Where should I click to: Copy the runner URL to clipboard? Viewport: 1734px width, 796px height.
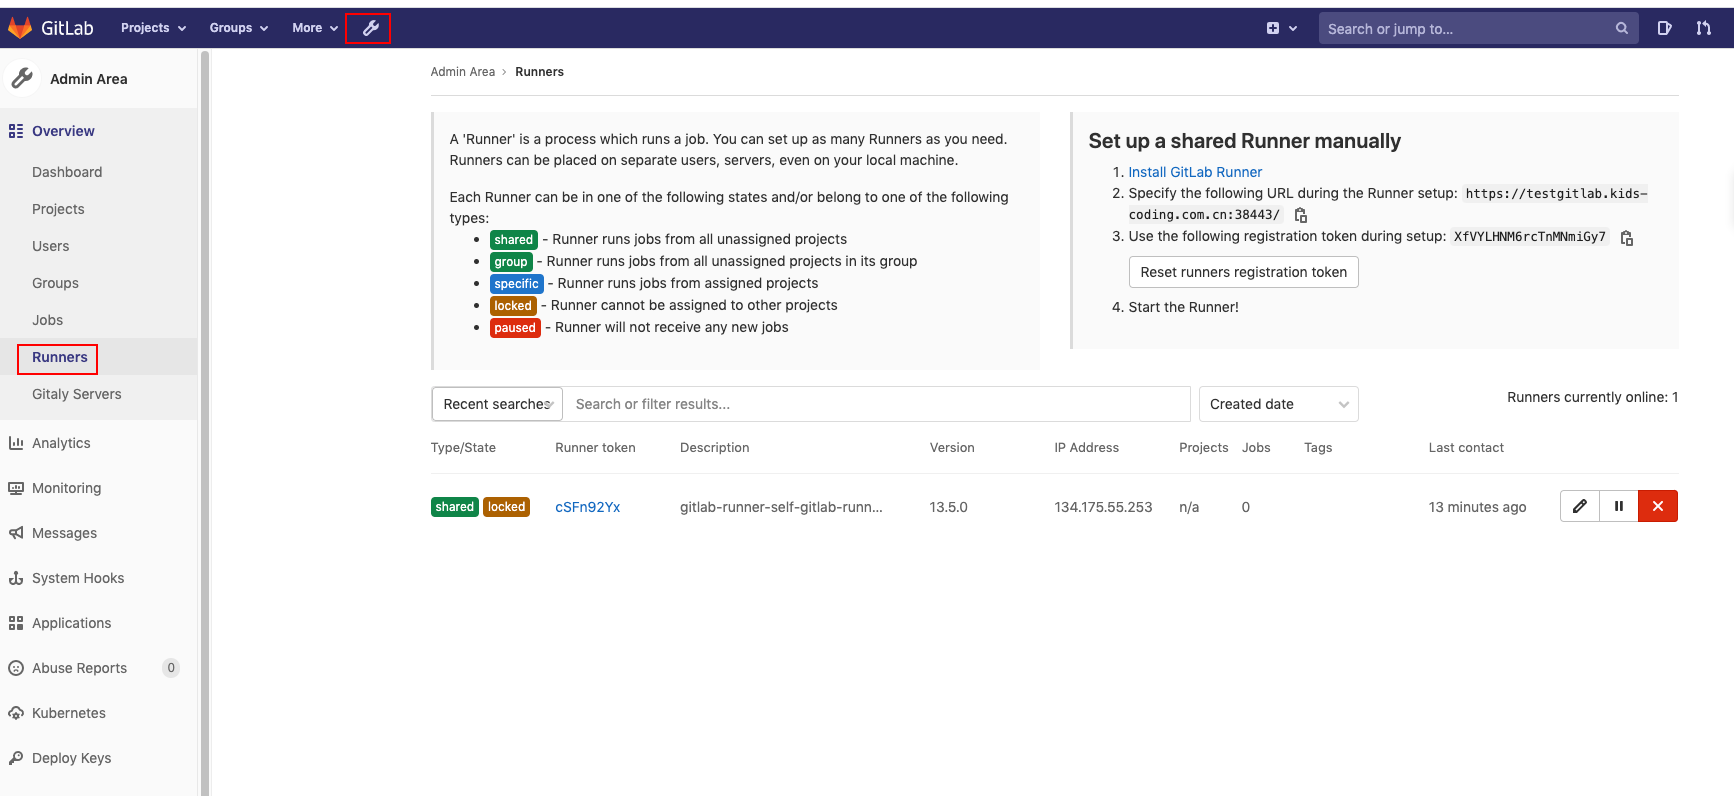pyautogui.click(x=1301, y=215)
